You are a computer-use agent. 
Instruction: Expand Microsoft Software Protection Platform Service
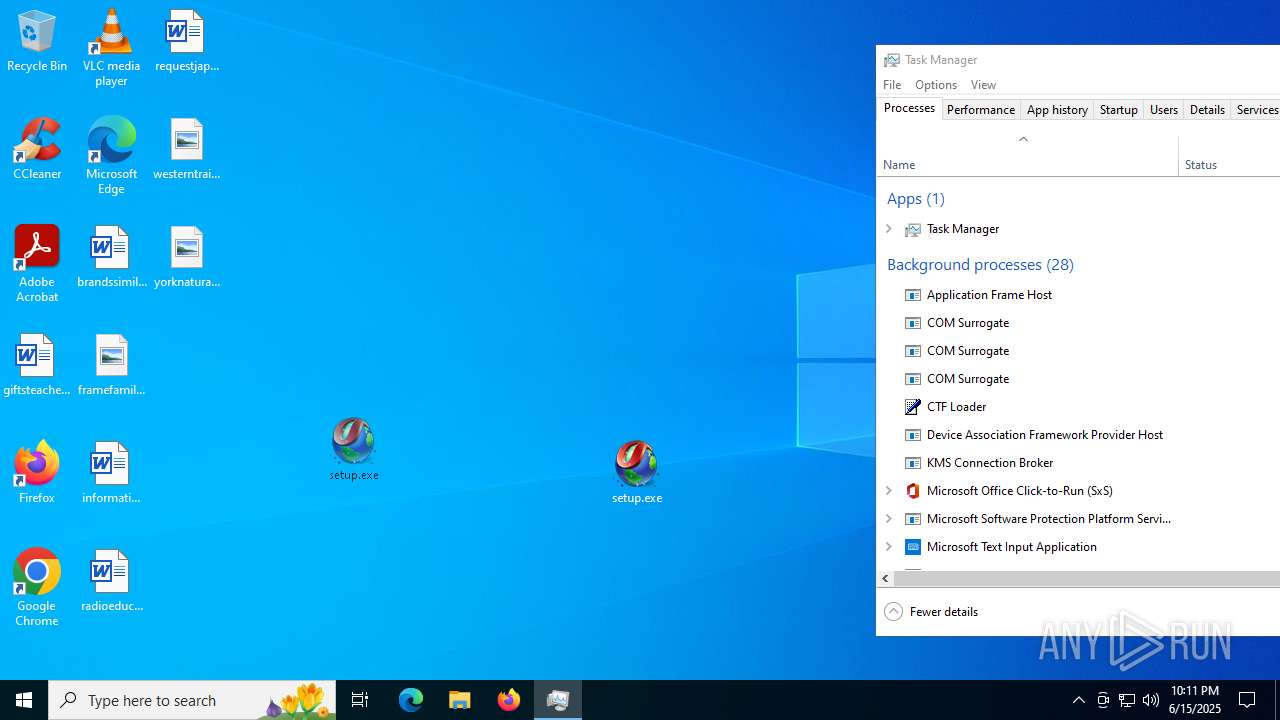pyautogui.click(x=889, y=519)
